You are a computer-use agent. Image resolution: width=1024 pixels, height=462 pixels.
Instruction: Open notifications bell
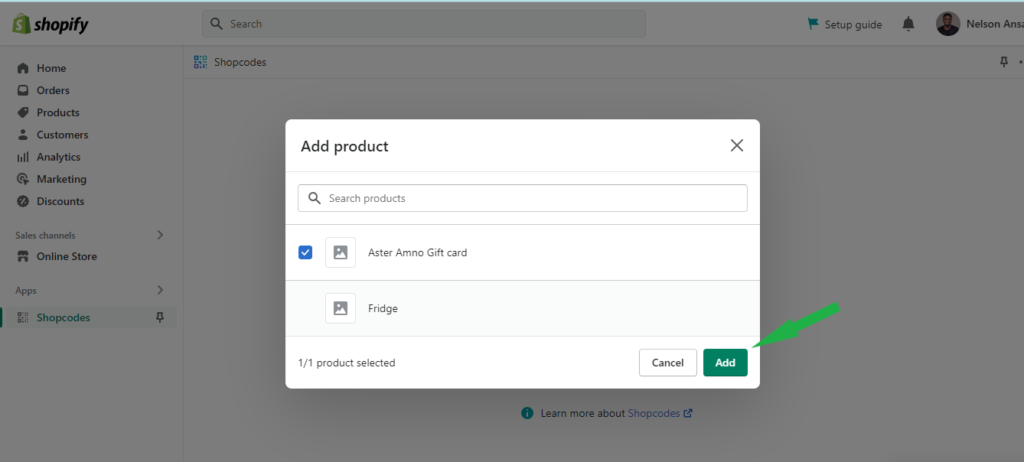tap(908, 24)
